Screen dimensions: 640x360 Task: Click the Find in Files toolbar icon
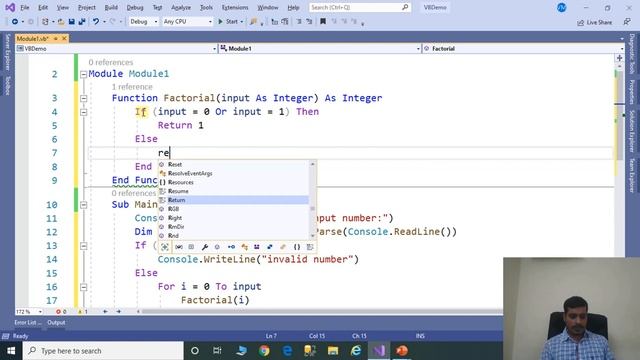tap(253, 22)
